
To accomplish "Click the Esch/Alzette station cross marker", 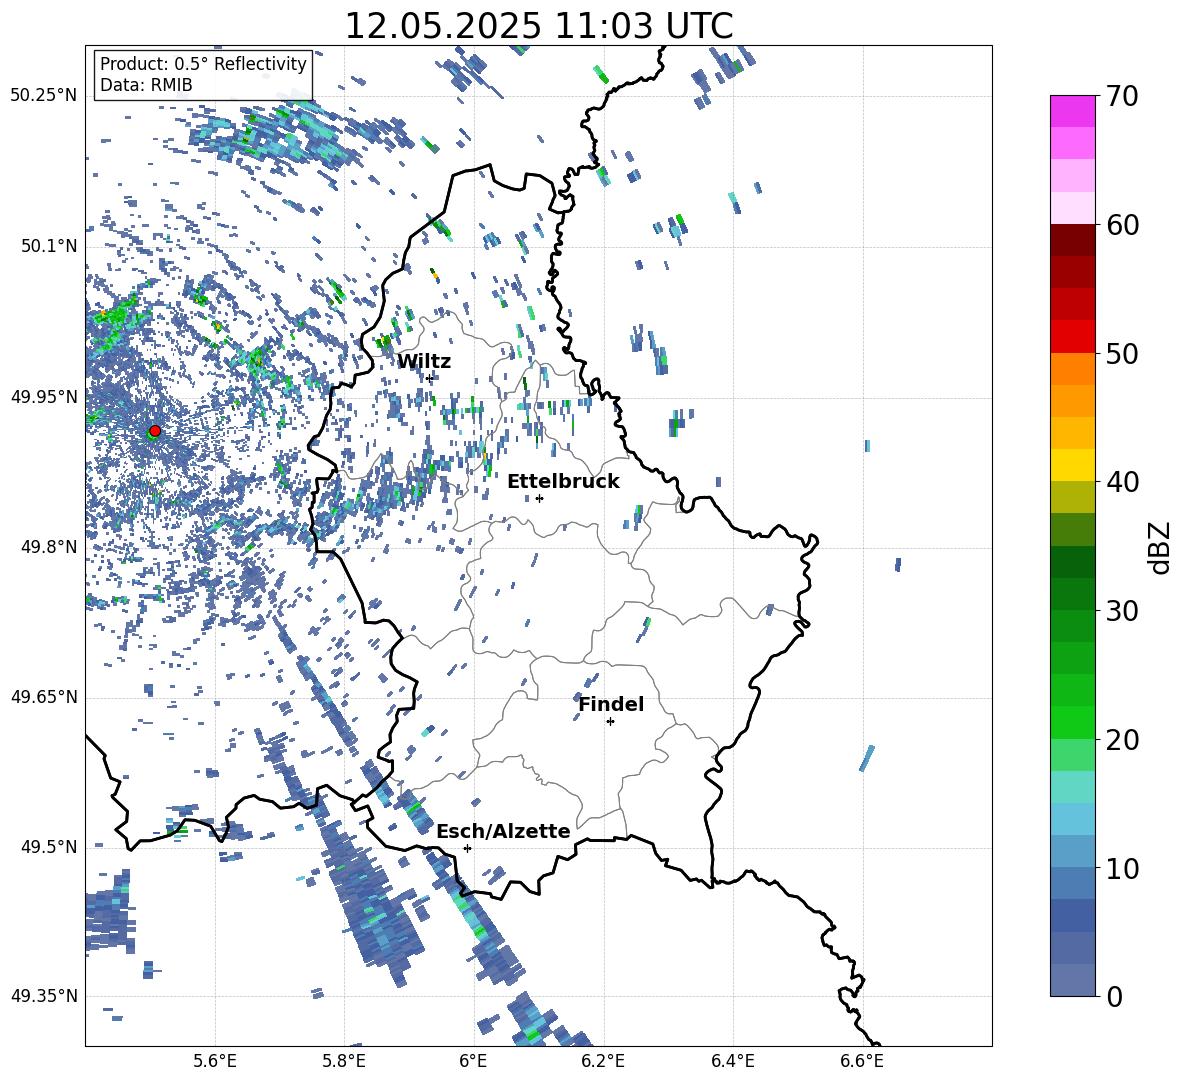I will tap(467, 848).
